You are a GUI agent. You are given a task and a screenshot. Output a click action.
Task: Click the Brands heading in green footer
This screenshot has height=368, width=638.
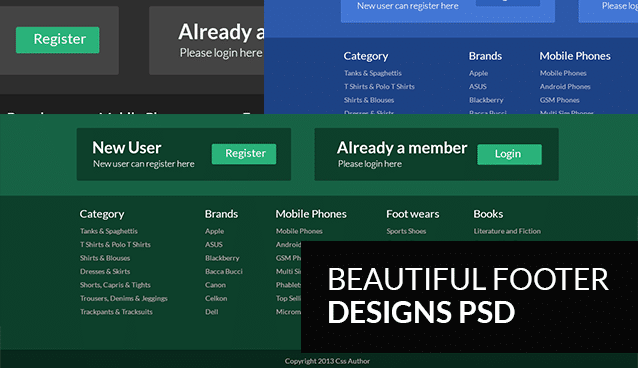[221, 214]
